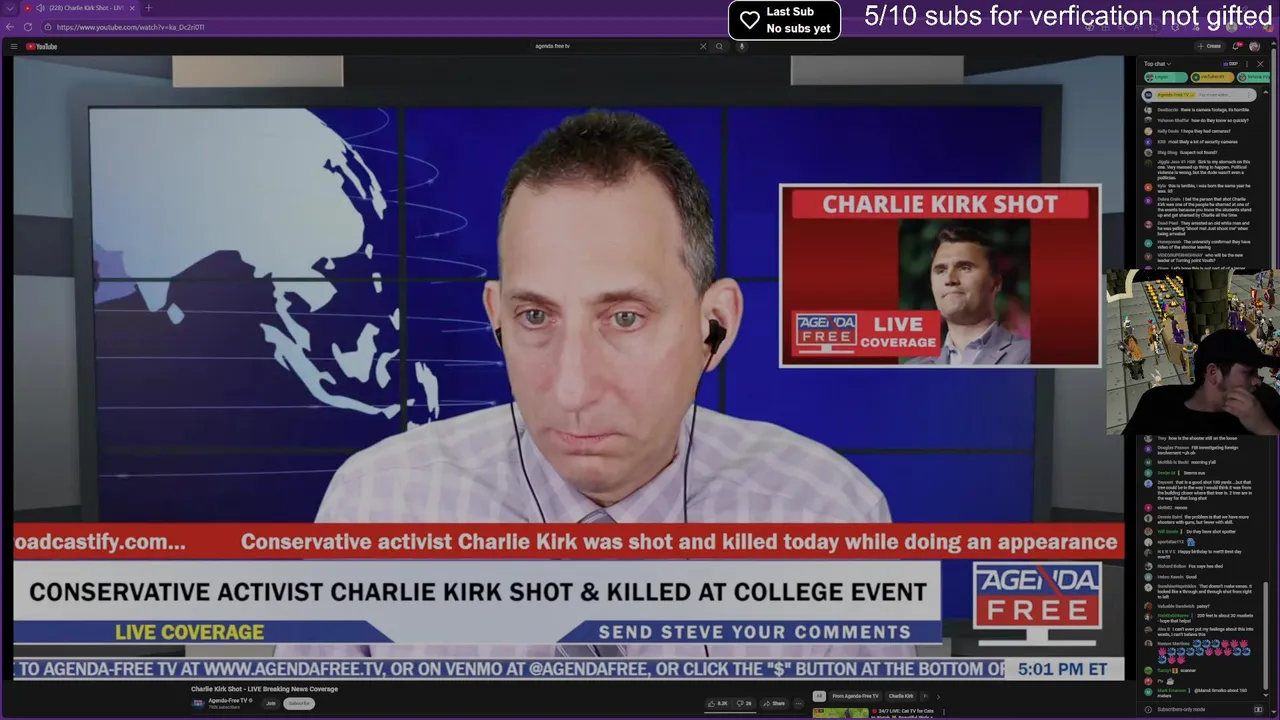Open the browser tab list chevron
The image size is (1280, 720).
[x=10, y=8]
